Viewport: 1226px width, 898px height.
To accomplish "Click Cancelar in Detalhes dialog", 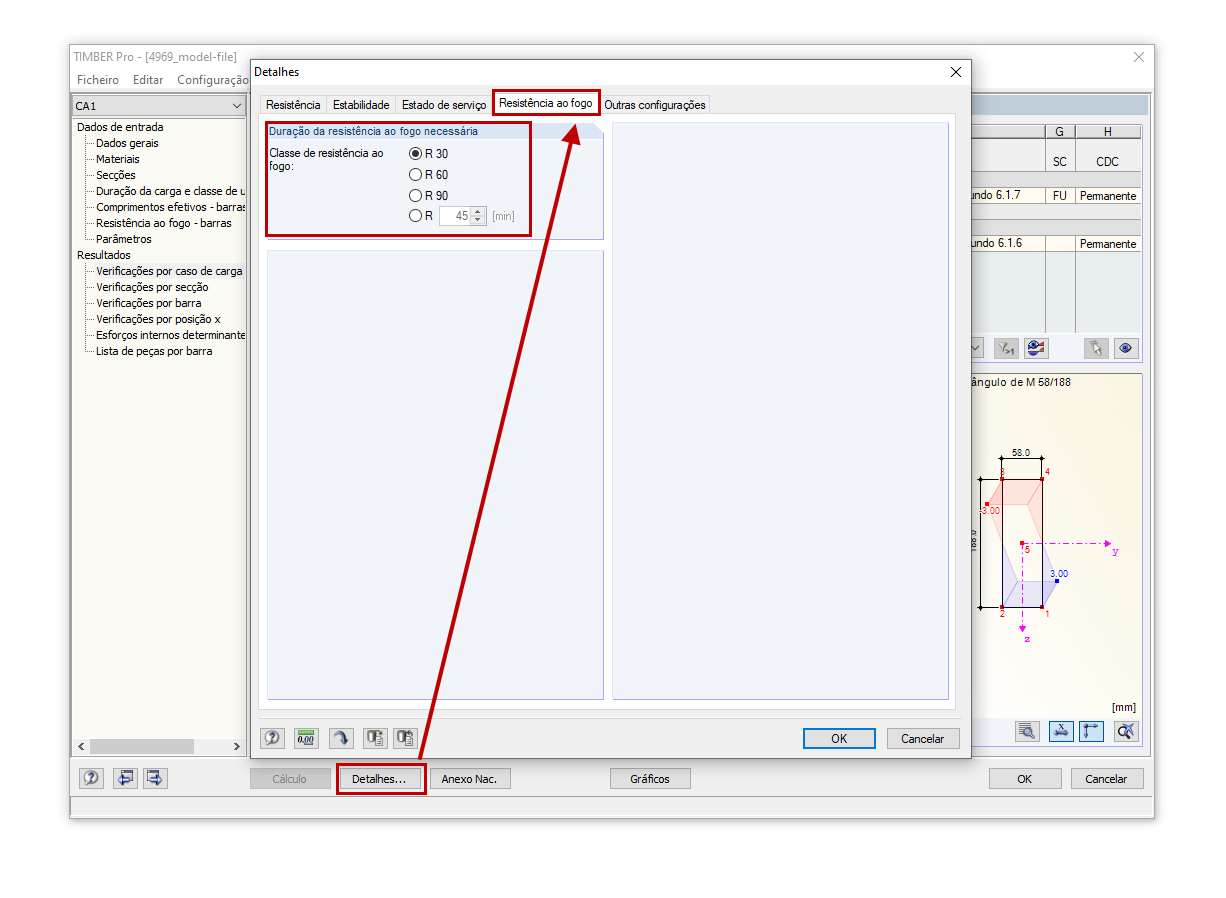I will [x=923, y=738].
